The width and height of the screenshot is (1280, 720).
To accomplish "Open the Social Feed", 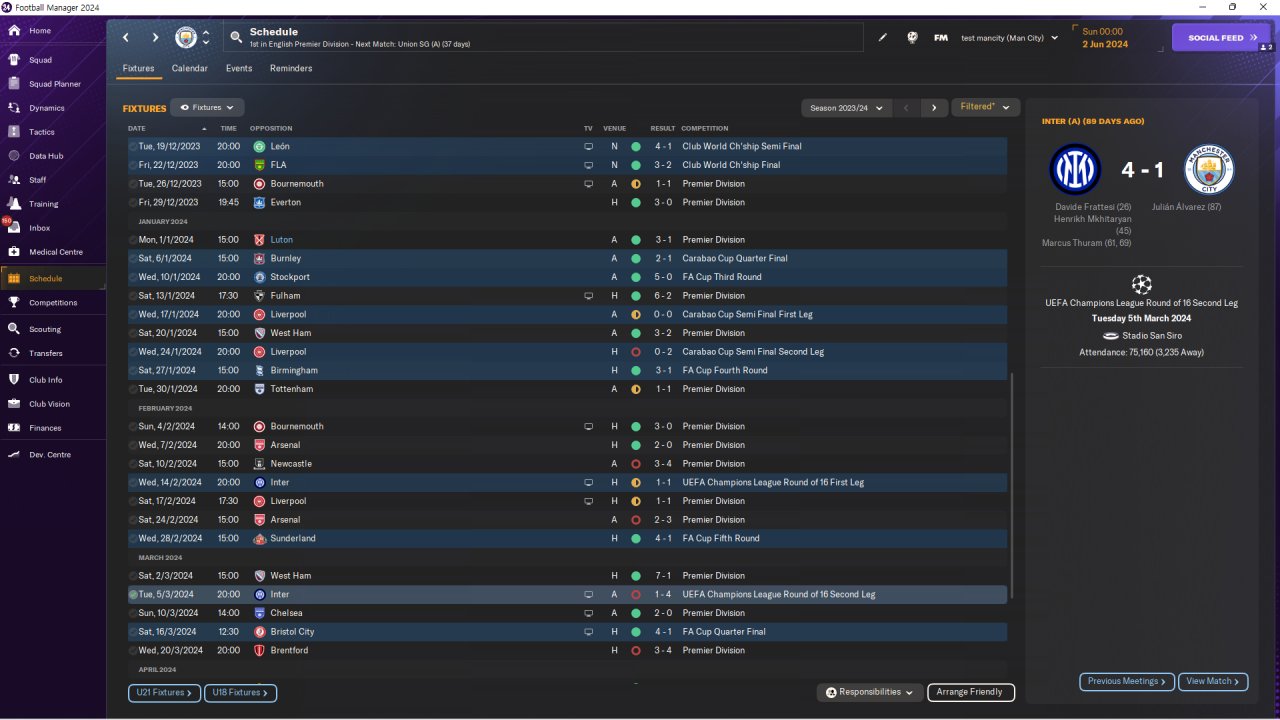I will (1221, 38).
